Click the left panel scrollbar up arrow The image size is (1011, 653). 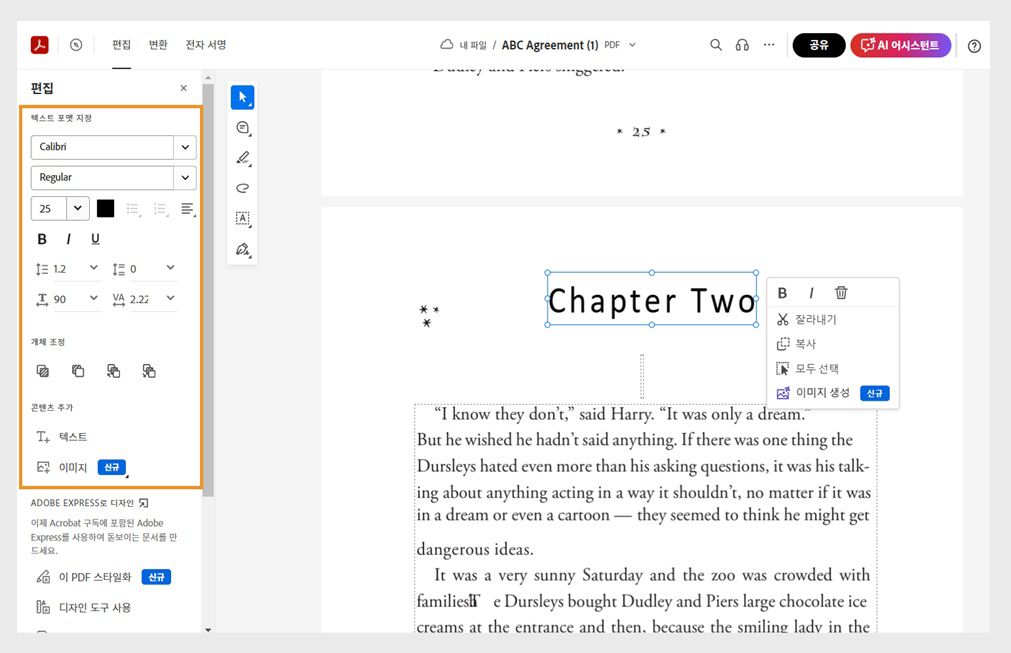(208, 78)
